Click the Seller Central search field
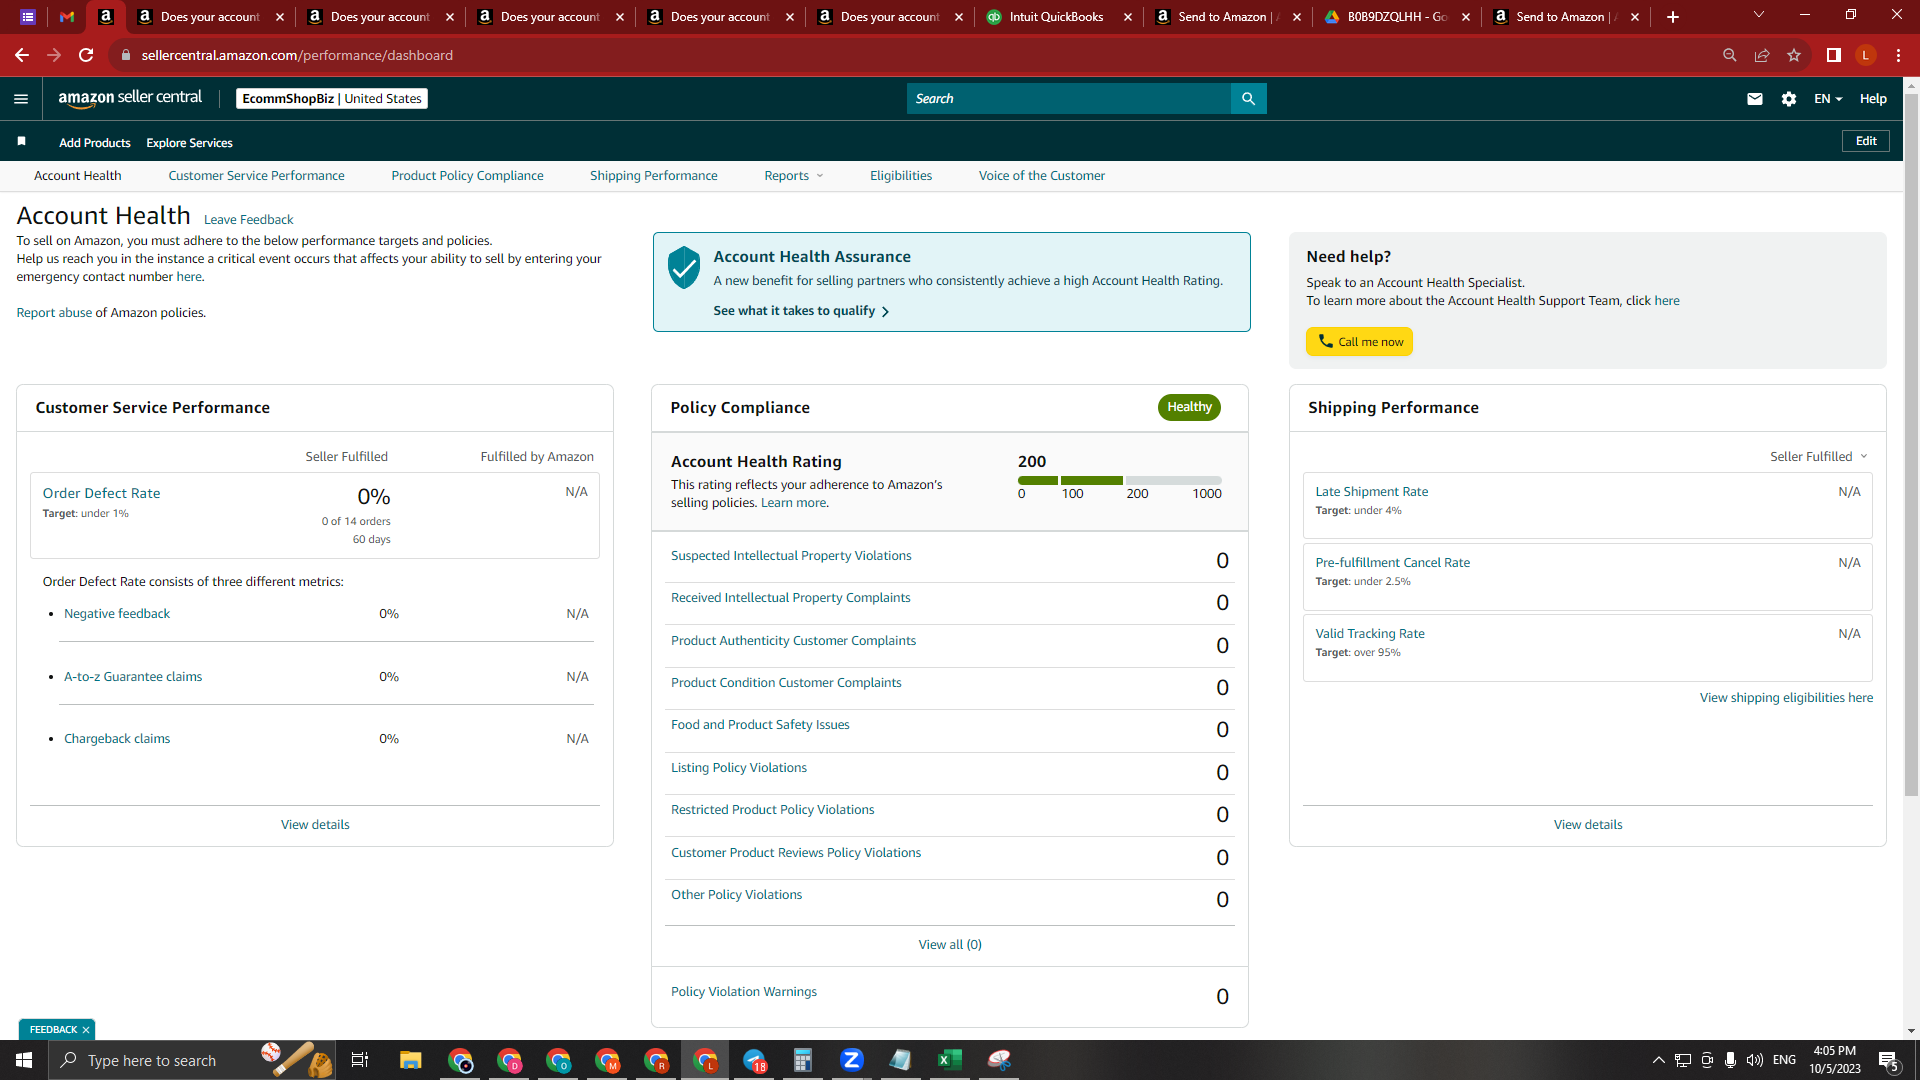The height and width of the screenshot is (1080, 1920). [1068, 98]
